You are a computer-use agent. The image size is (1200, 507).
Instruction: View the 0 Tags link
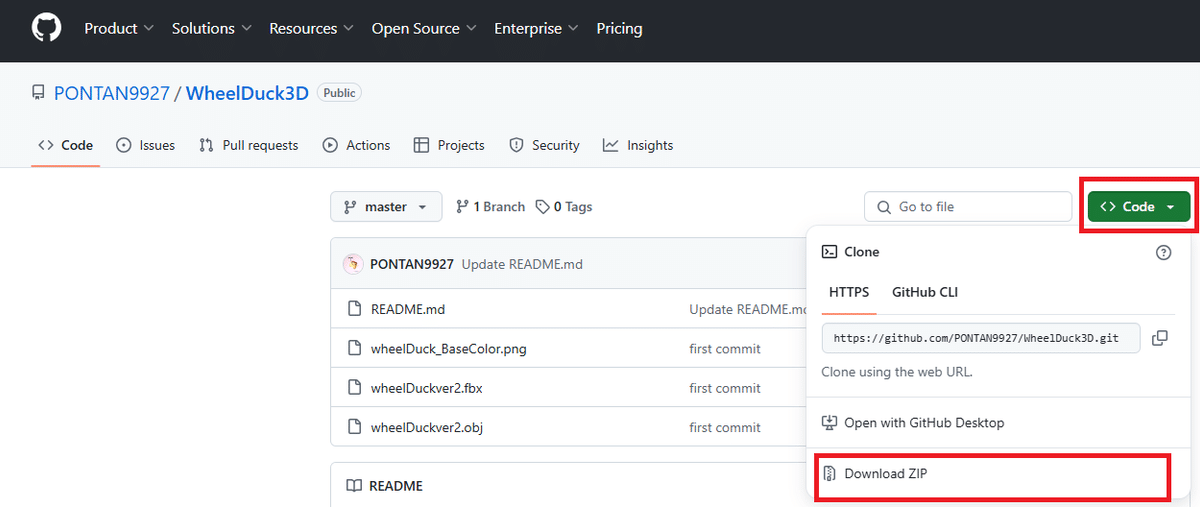pos(564,207)
